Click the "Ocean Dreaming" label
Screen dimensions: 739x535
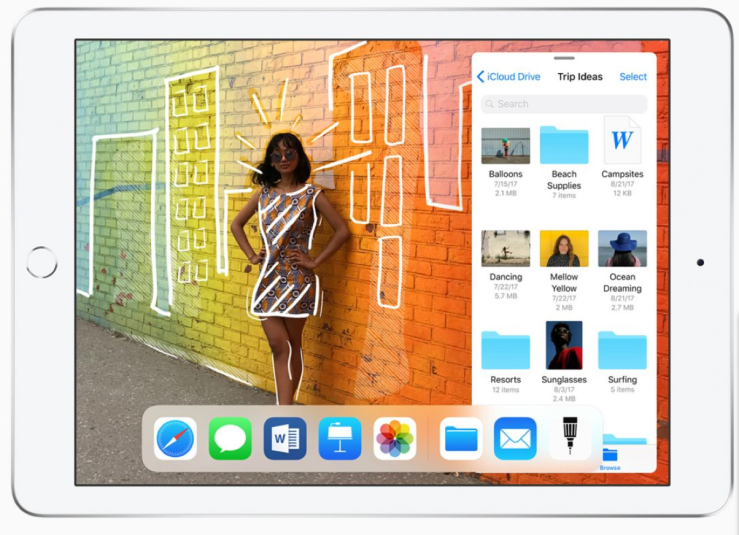[622, 282]
